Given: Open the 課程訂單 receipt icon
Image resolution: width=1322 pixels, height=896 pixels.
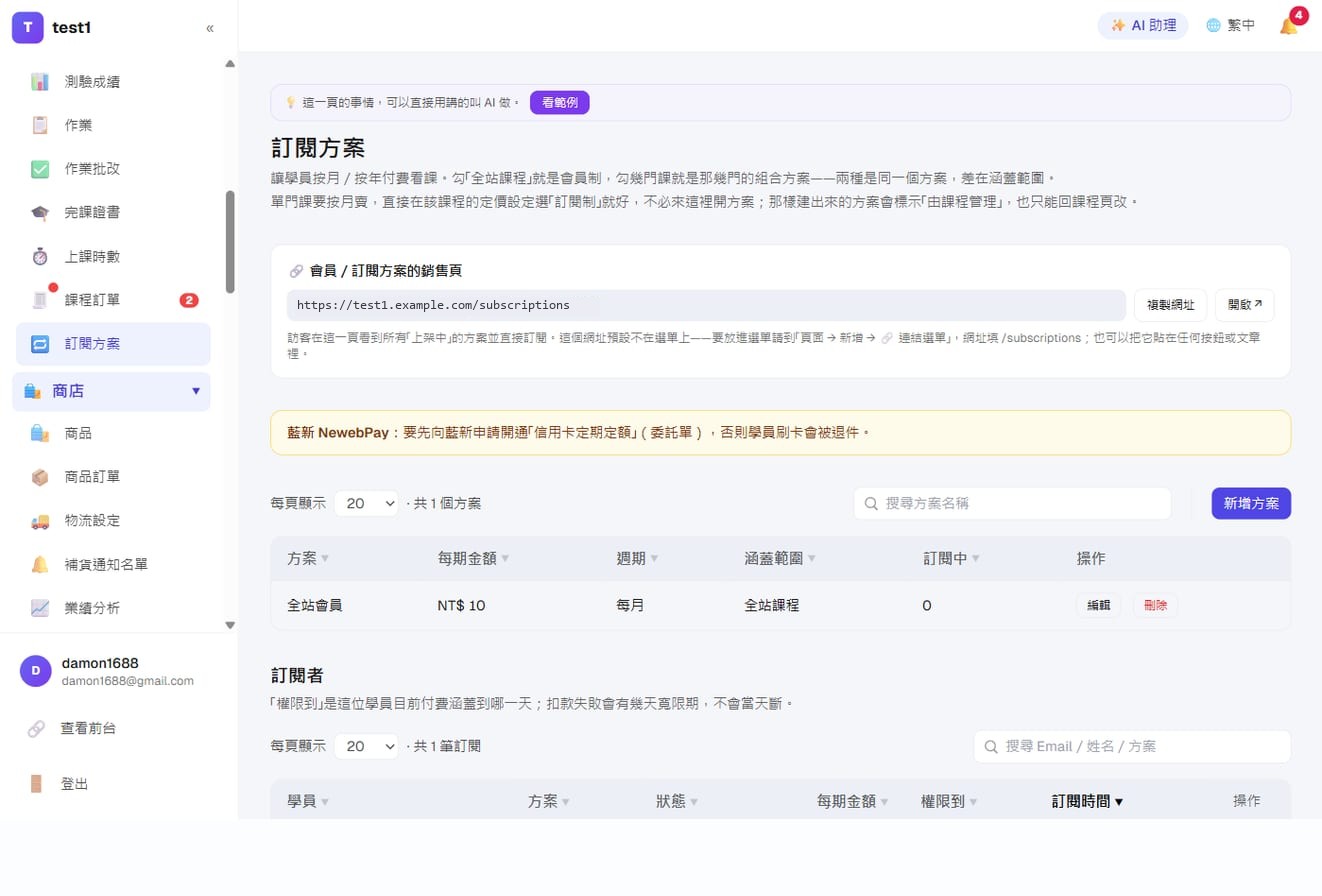Looking at the screenshot, I should [x=40, y=300].
